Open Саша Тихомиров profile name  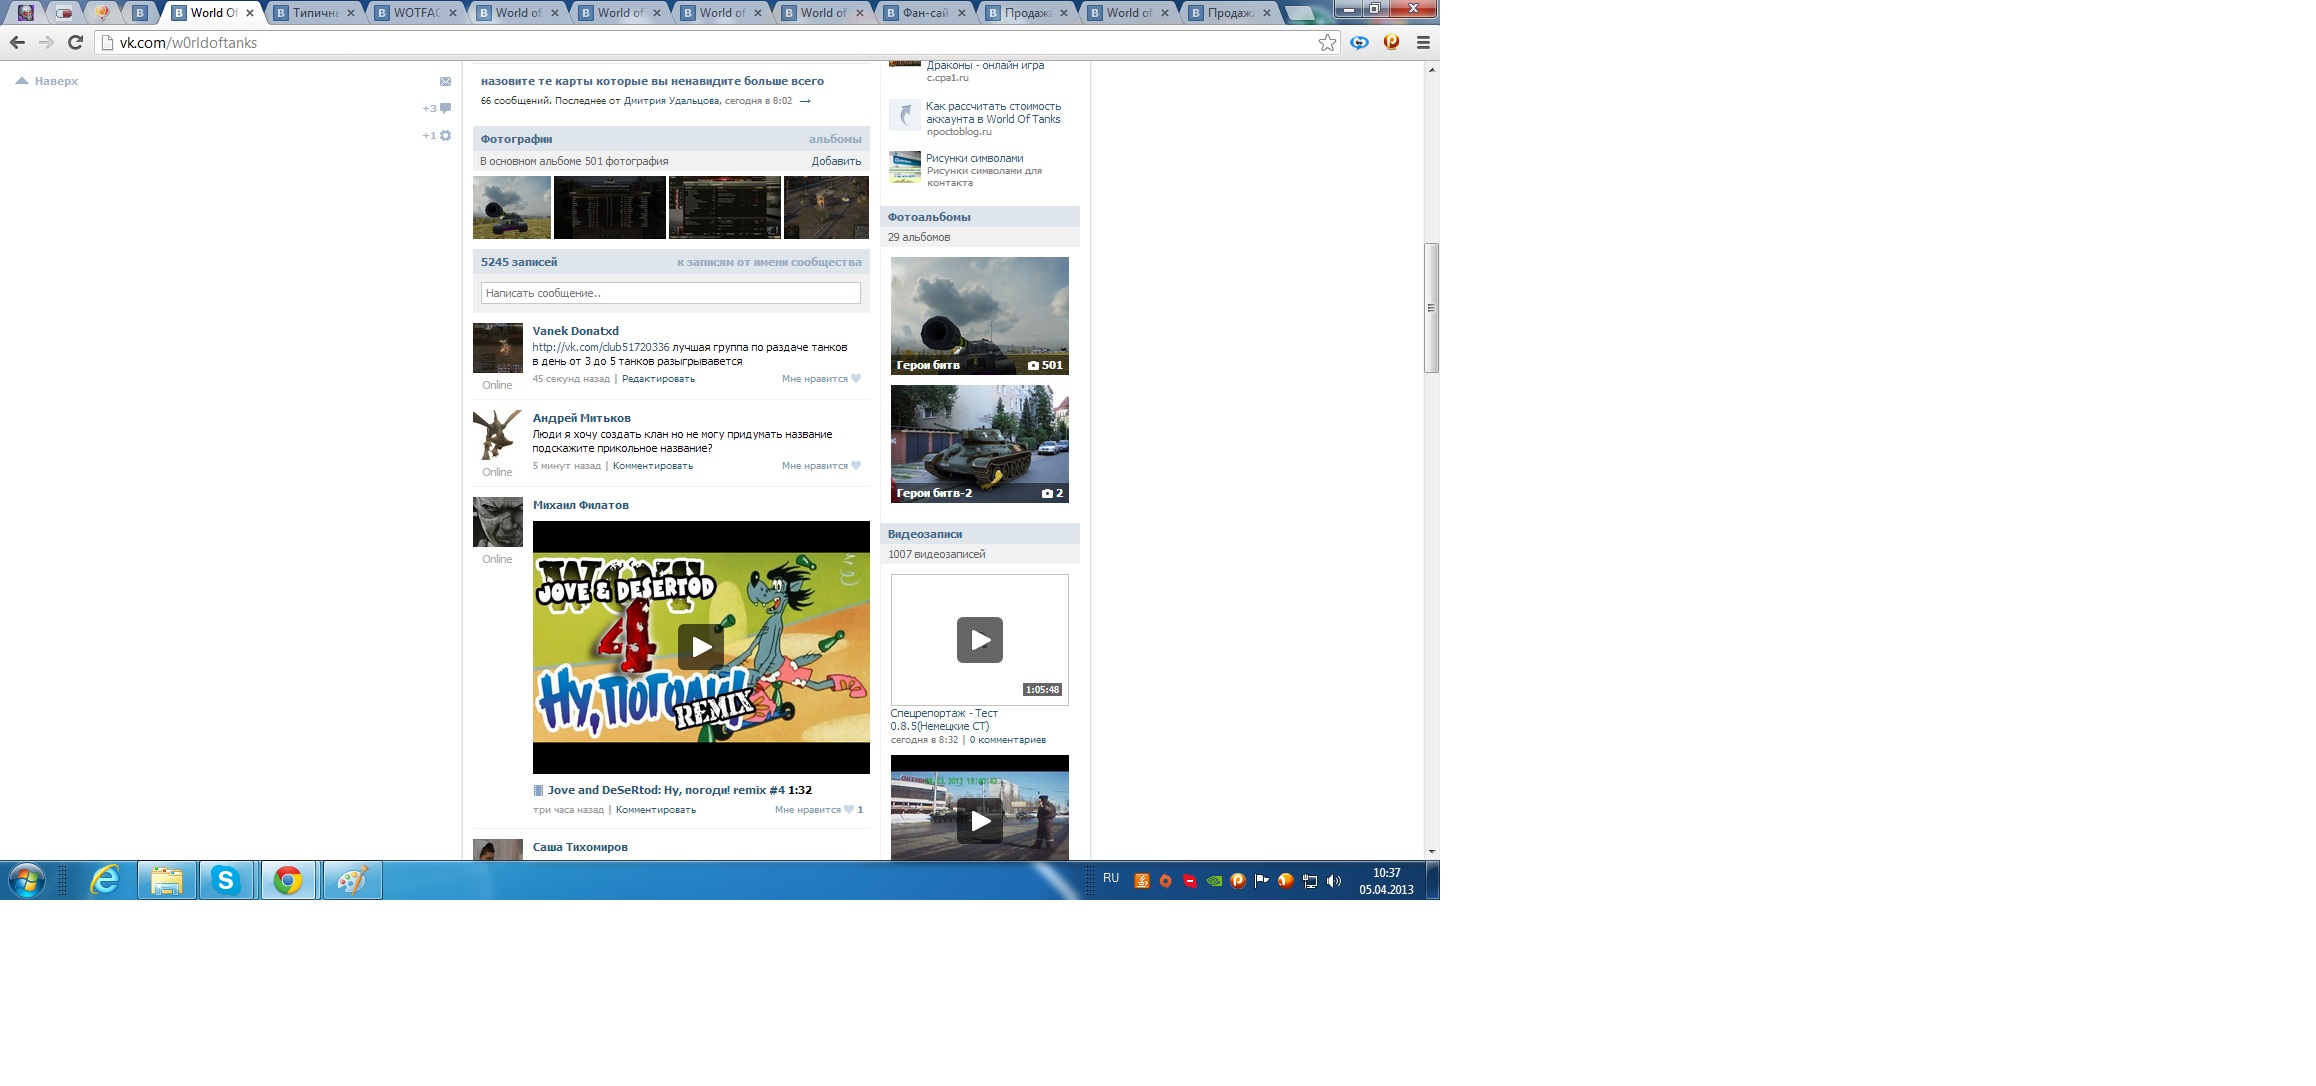tap(580, 847)
